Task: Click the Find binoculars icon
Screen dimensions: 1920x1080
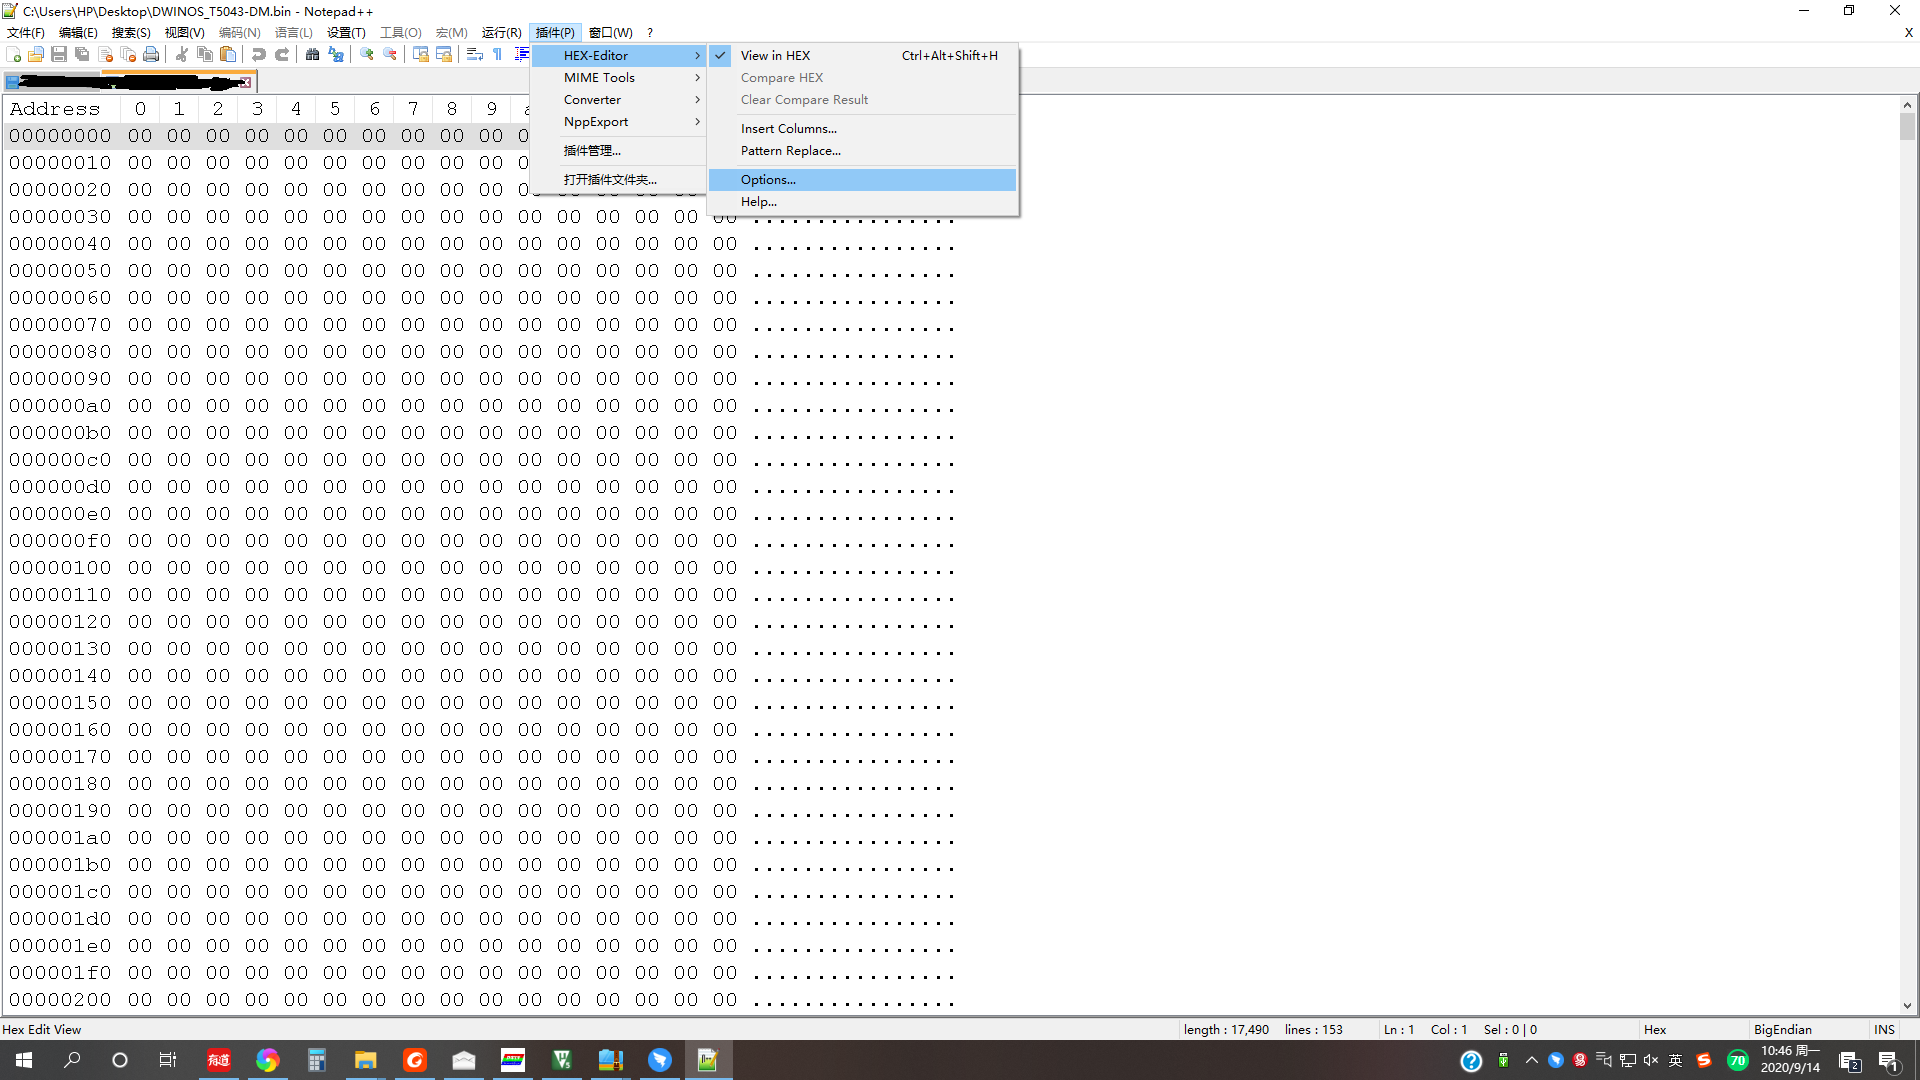Action: 313,54
